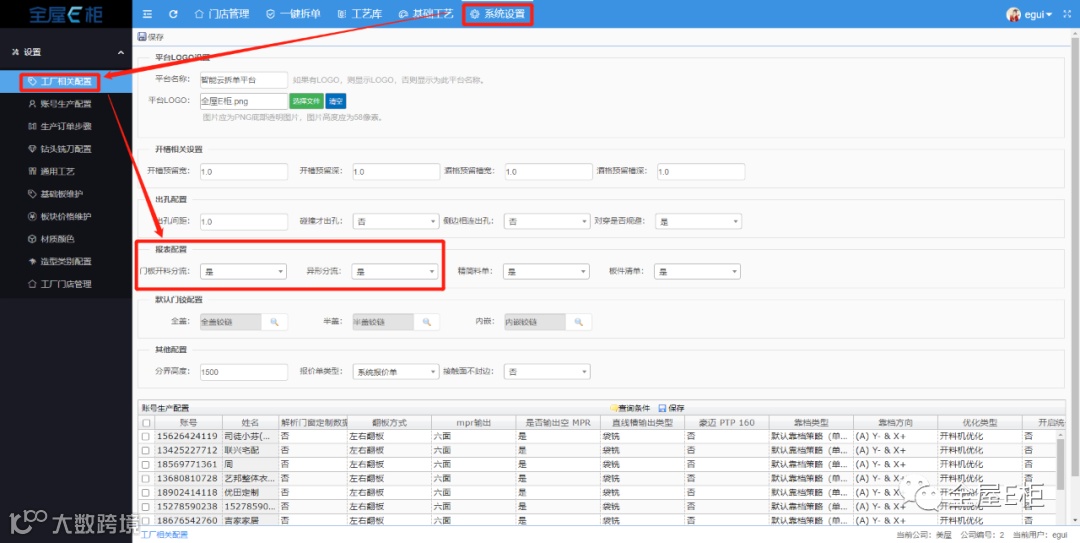Viewport: 1080px width, 543px height.
Task: Switch to 基础工艺 top tab
Action: [x=426, y=14]
